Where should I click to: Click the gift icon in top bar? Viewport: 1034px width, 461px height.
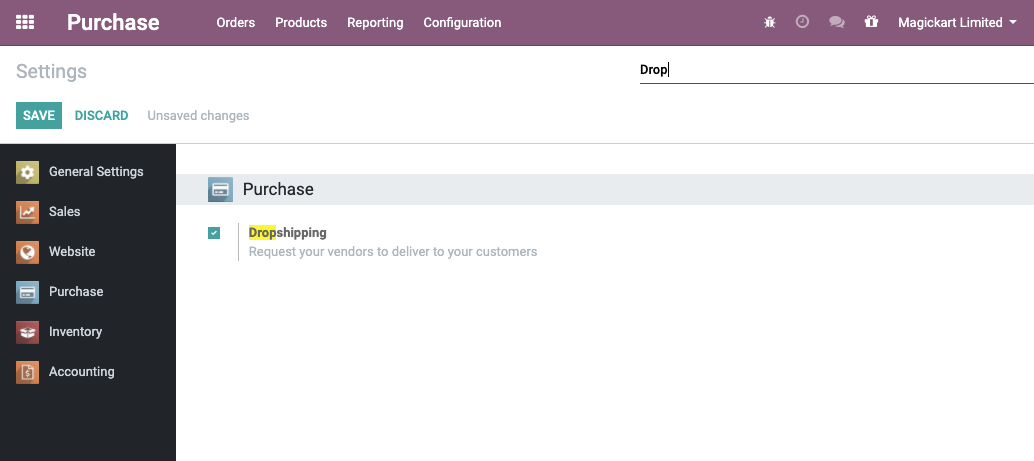[x=871, y=22]
